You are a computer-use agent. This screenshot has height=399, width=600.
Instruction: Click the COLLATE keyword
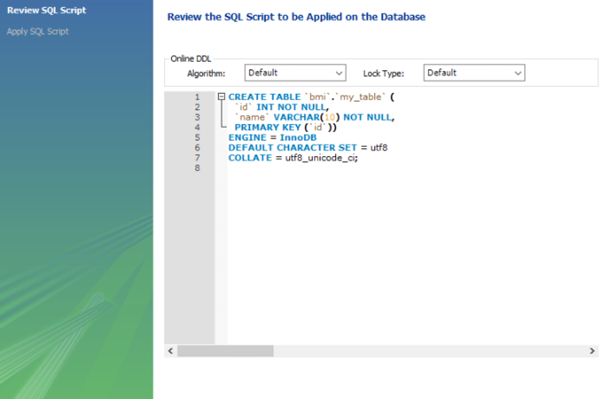pyautogui.click(x=250, y=158)
